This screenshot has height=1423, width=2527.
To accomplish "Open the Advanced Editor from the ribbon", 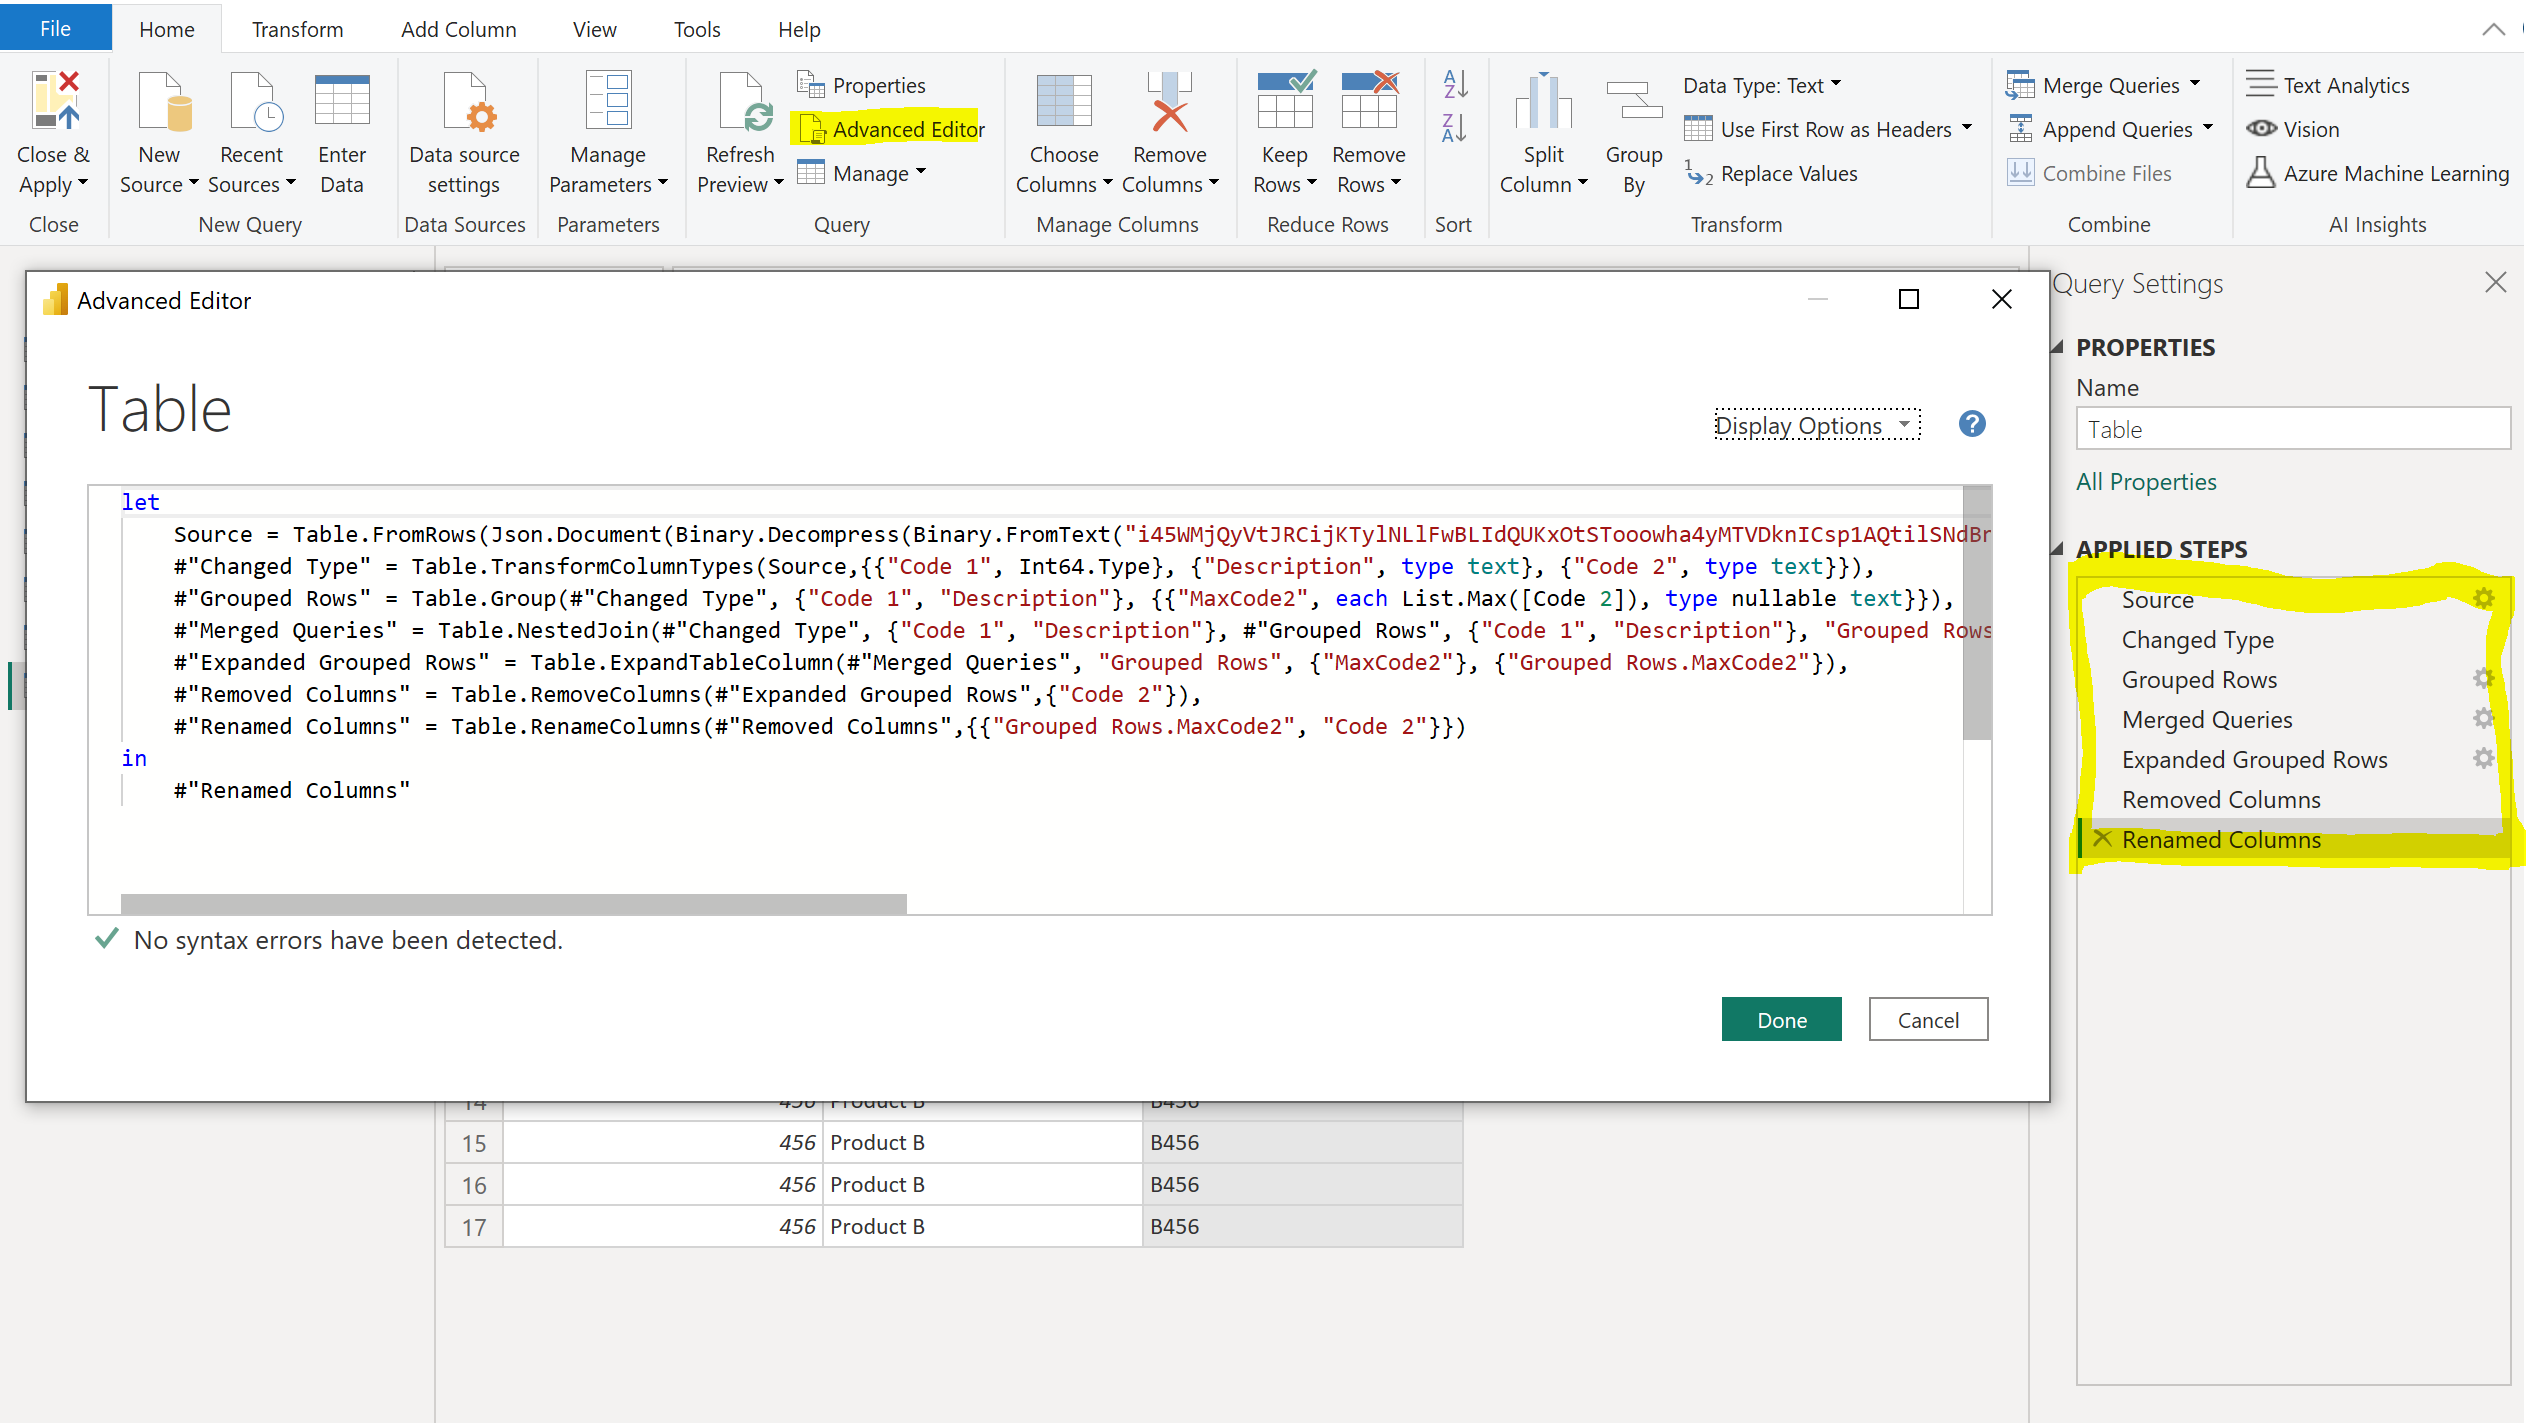I will pyautogui.click(x=892, y=129).
